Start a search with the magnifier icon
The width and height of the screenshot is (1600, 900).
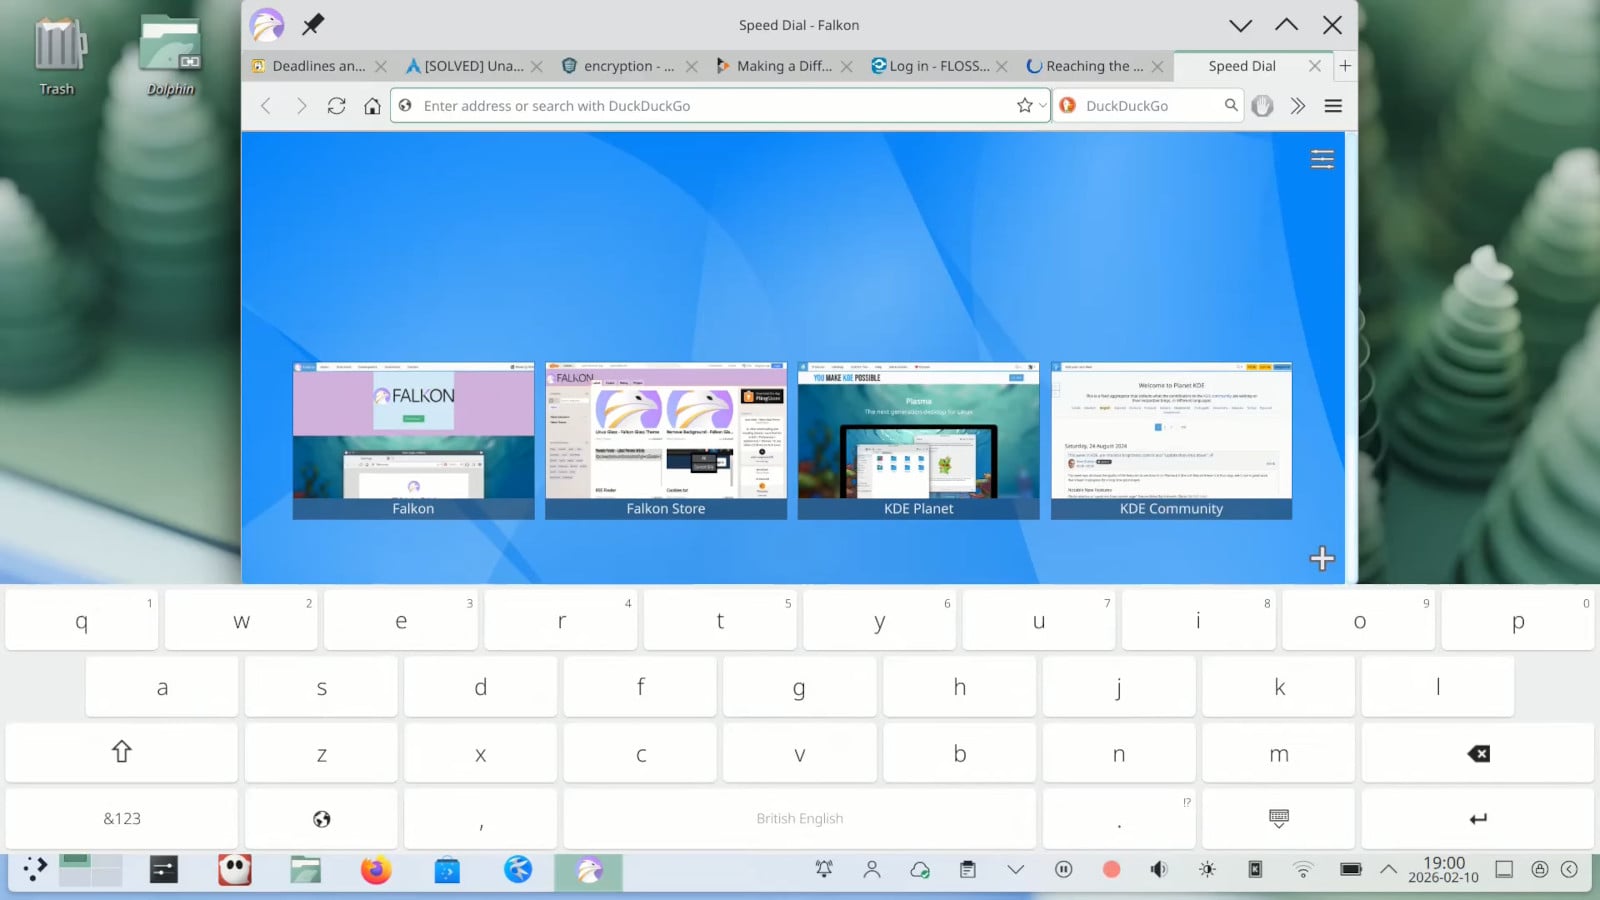tap(1232, 105)
